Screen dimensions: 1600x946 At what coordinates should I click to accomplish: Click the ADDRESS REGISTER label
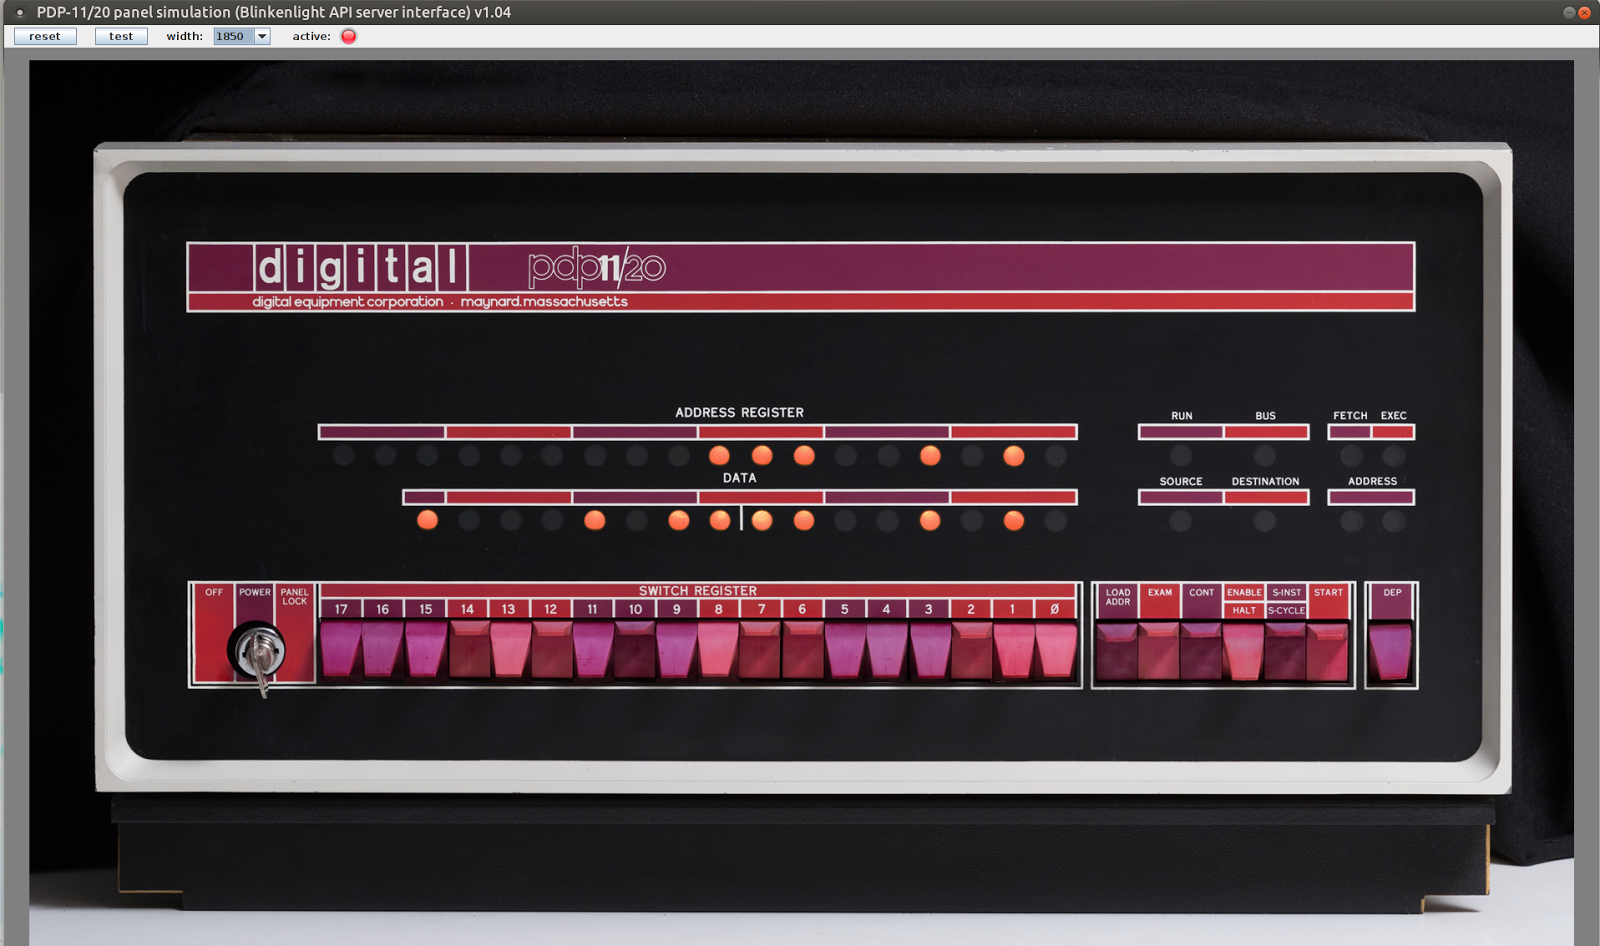coord(738,412)
